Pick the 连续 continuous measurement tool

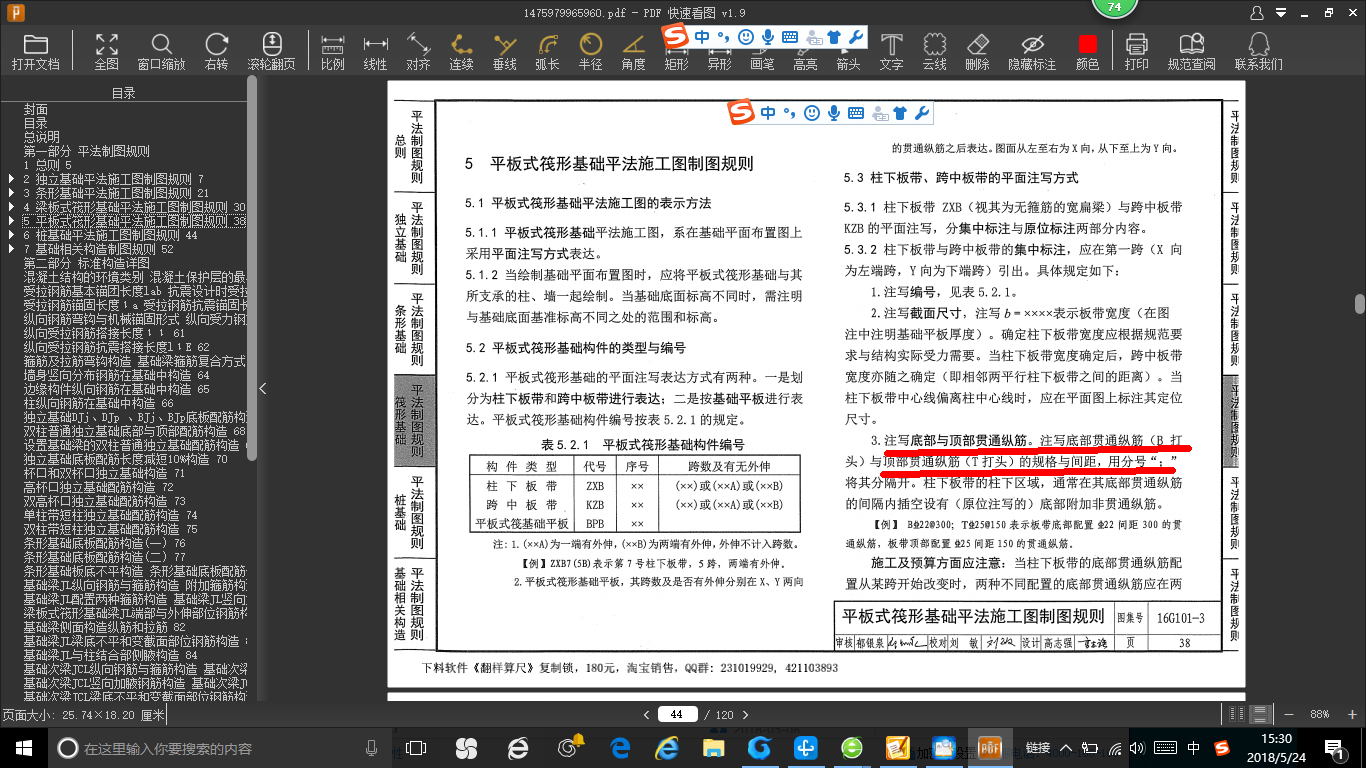pos(461,51)
